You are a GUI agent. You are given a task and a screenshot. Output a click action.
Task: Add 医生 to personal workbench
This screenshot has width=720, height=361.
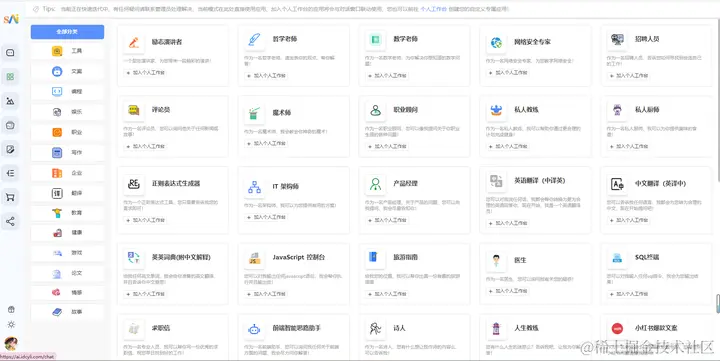tap(508, 291)
